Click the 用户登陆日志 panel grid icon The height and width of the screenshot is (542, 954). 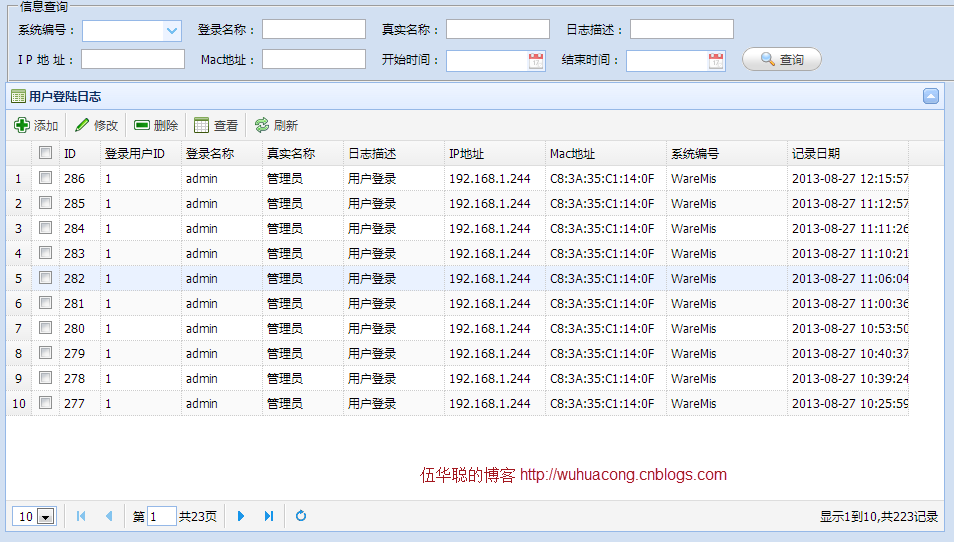pos(18,96)
